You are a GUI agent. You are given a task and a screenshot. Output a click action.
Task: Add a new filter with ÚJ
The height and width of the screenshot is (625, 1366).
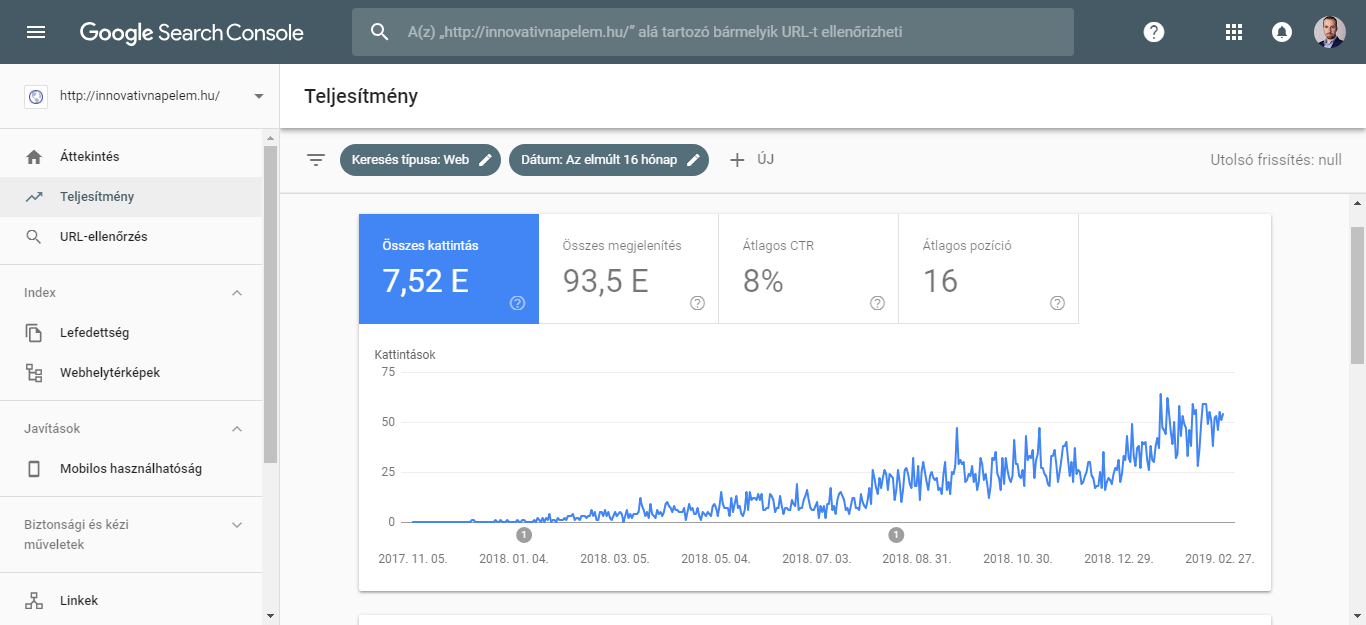click(x=751, y=160)
